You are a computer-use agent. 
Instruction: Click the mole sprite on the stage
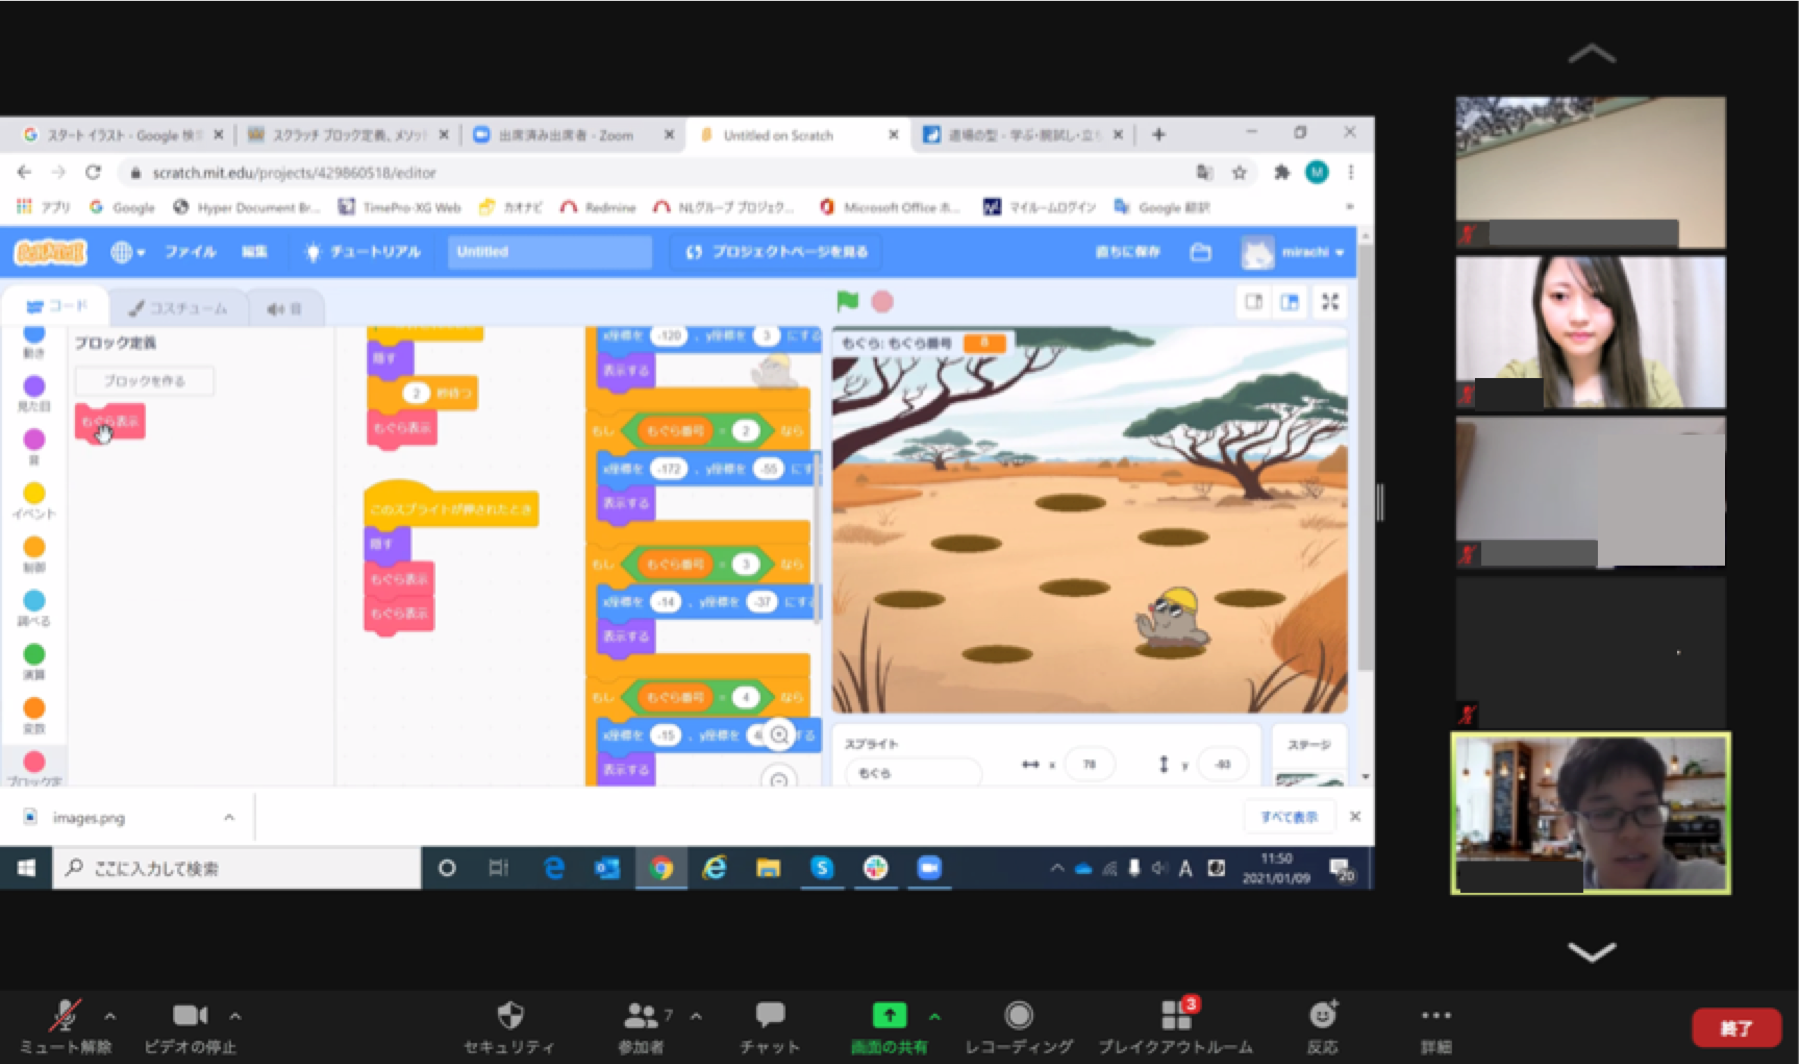click(x=1172, y=617)
